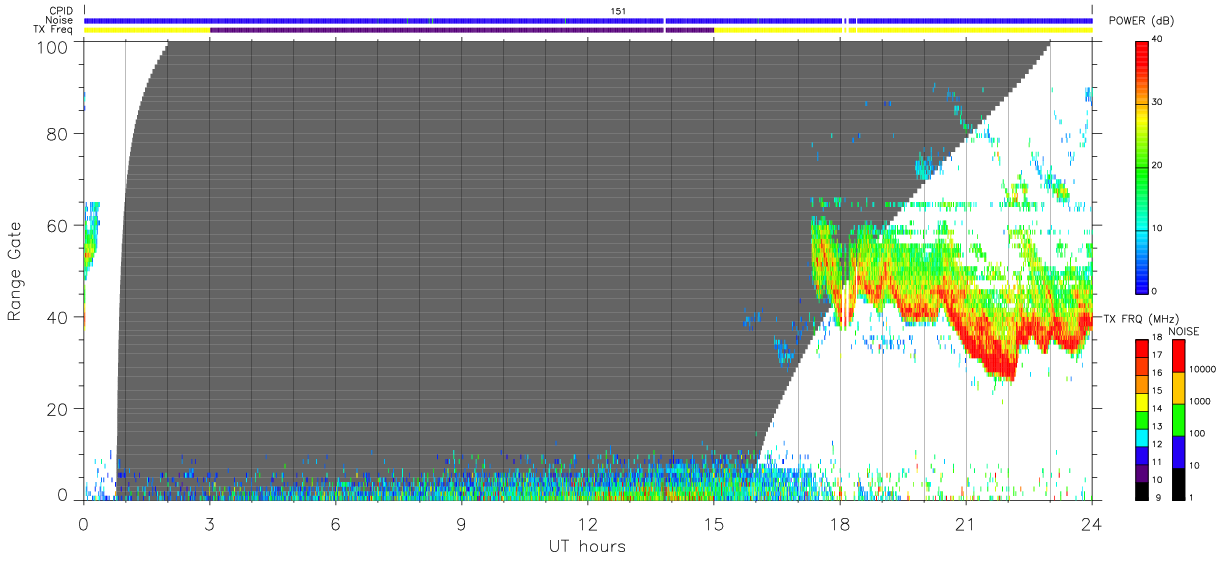1228x567 pixels.
Task: Click the blue Noise strip above the plot
Action: (588, 20)
